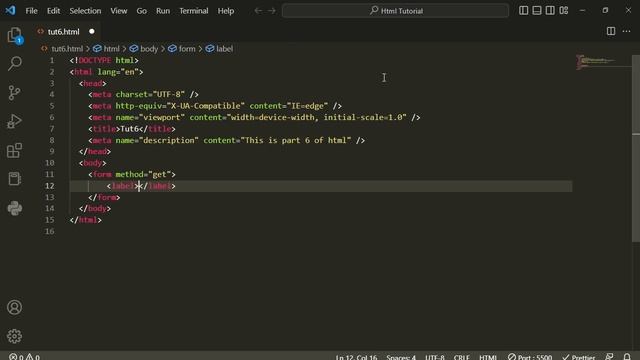Click the meta viewport line
The image size is (640, 360).
click(x=254, y=117)
